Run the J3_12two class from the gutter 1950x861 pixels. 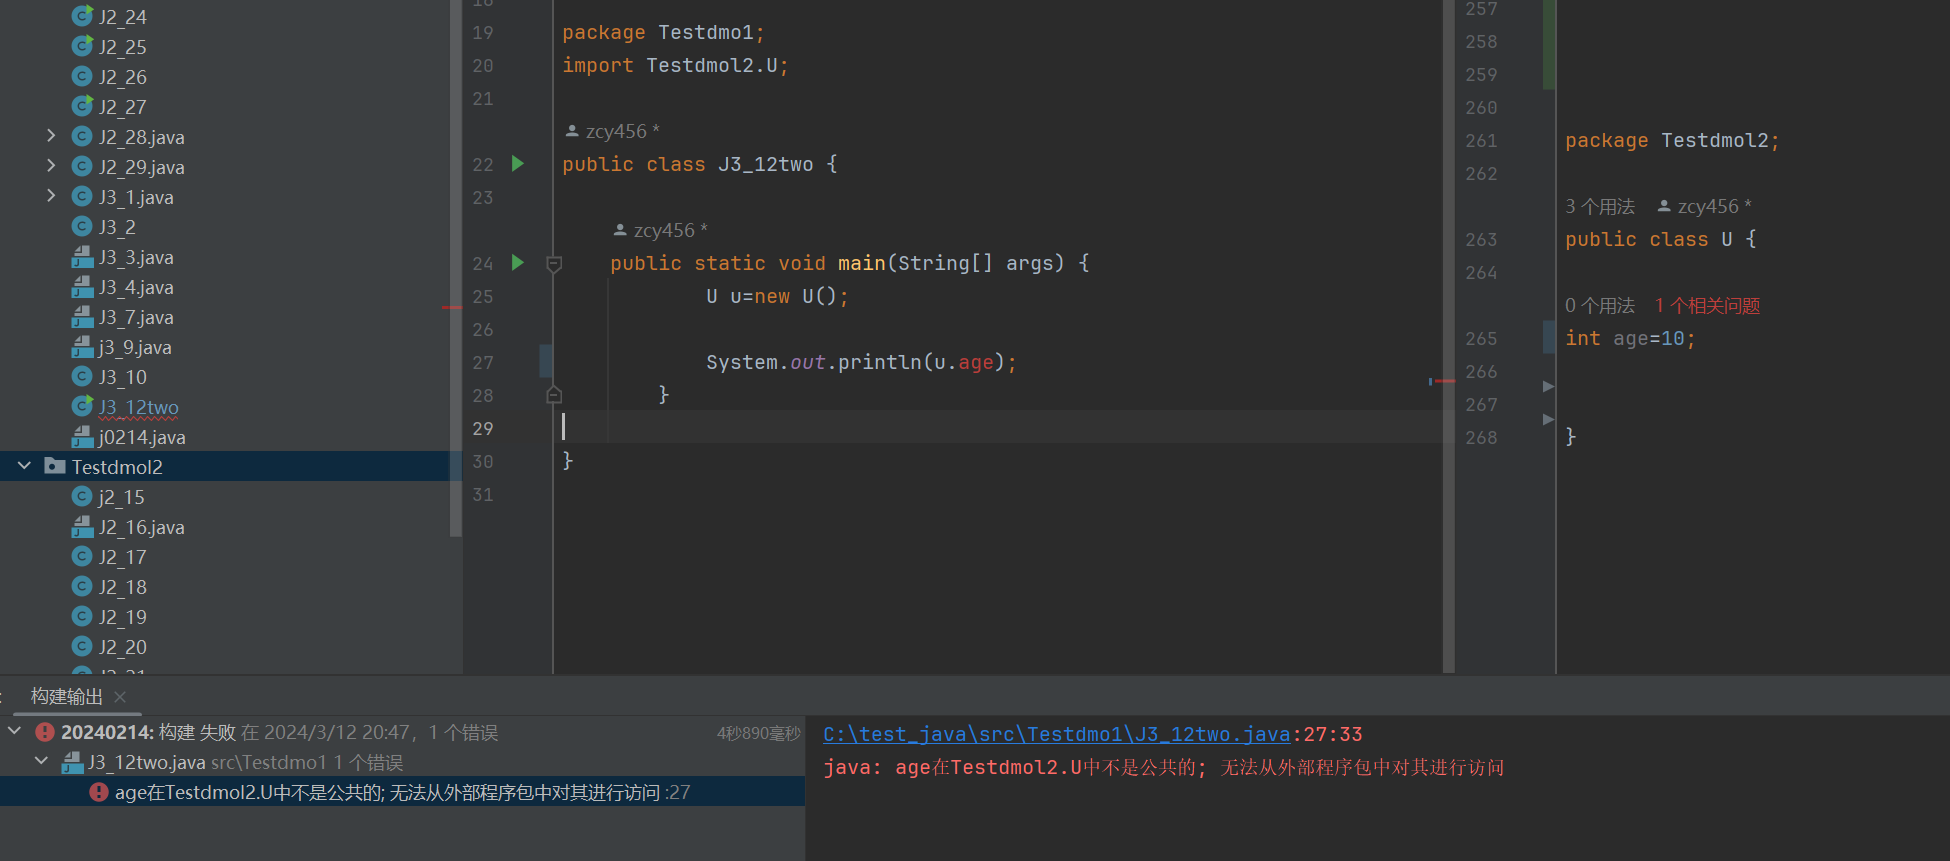pos(518,163)
